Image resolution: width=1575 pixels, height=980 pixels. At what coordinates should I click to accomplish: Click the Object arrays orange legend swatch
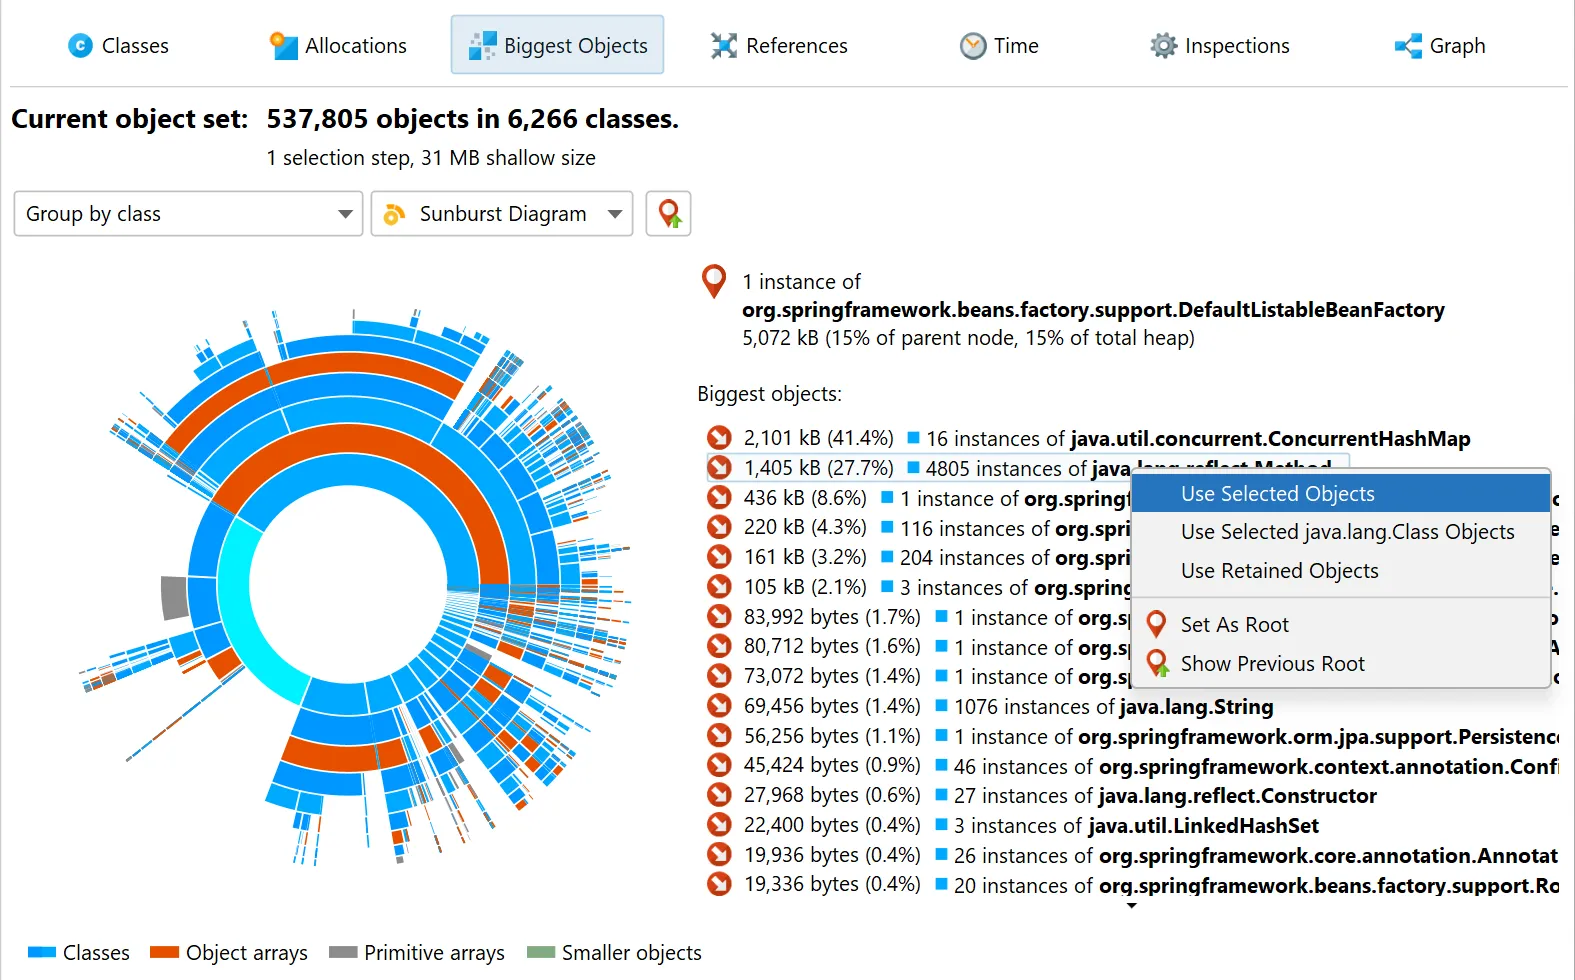point(164,952)
